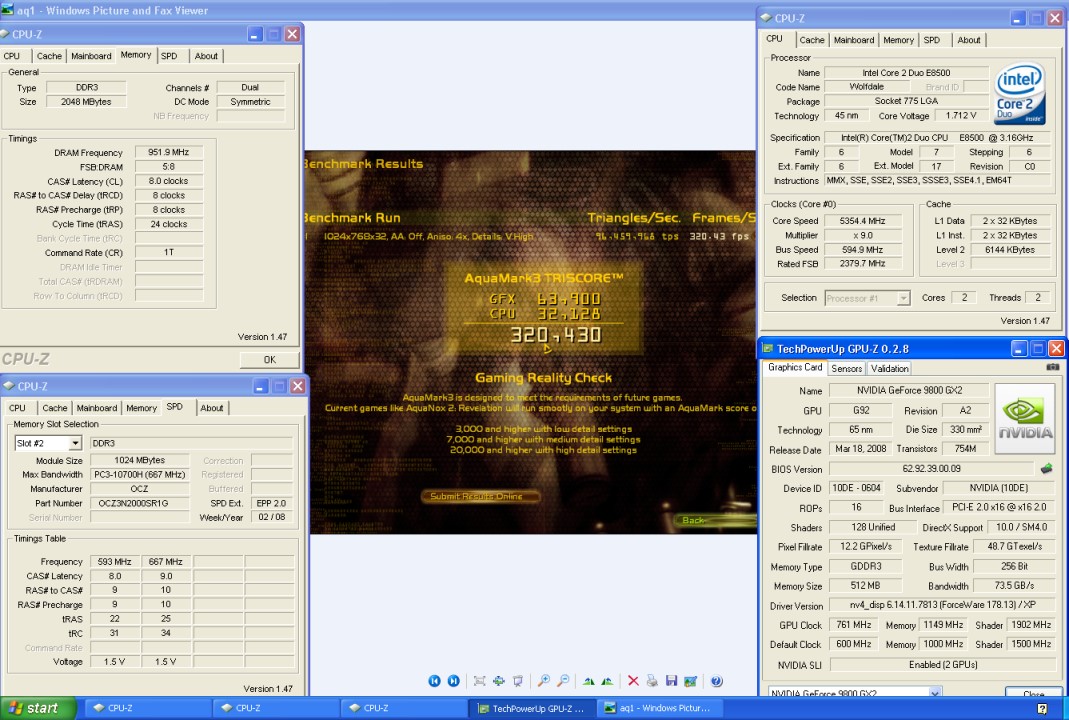Delete the image with the red X icon
This screenshot has height=720, width=1069.
click(633, 680)
